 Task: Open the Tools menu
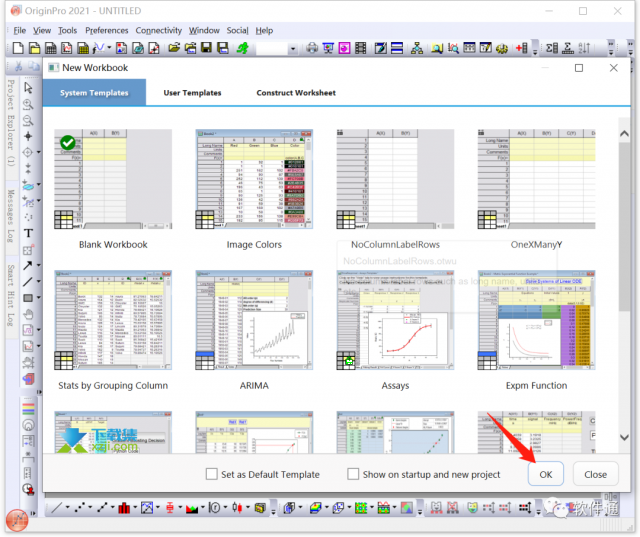tap(67, 31)
